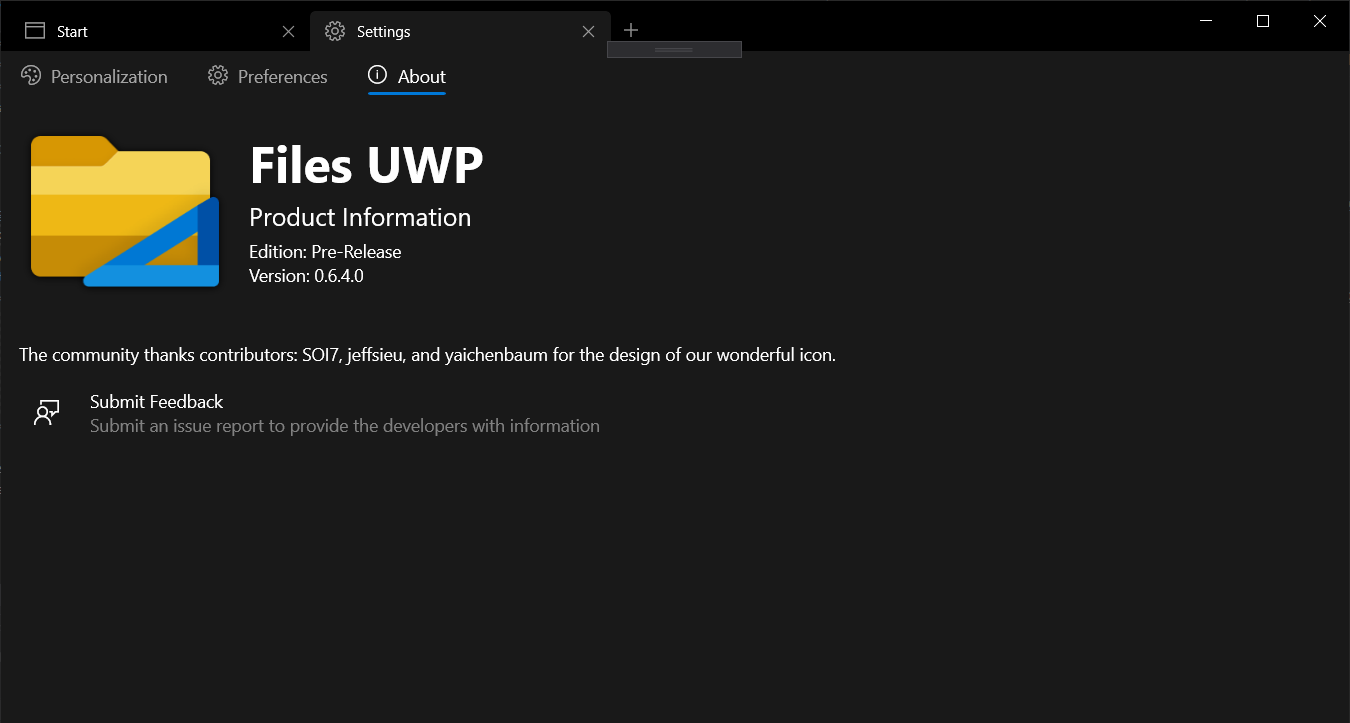1350x723 pixels.
Task: Add a new tab with the plus button
Action: click(631, 30)
